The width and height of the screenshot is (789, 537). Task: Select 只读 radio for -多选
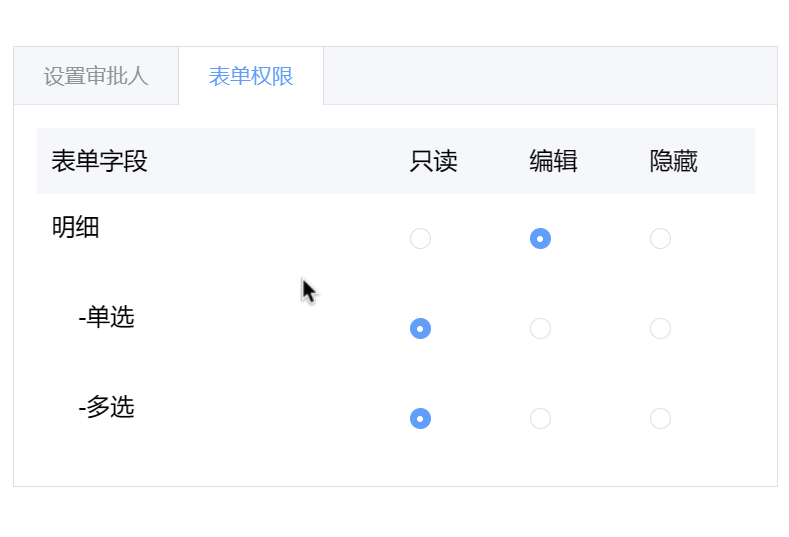click(420, 419)
